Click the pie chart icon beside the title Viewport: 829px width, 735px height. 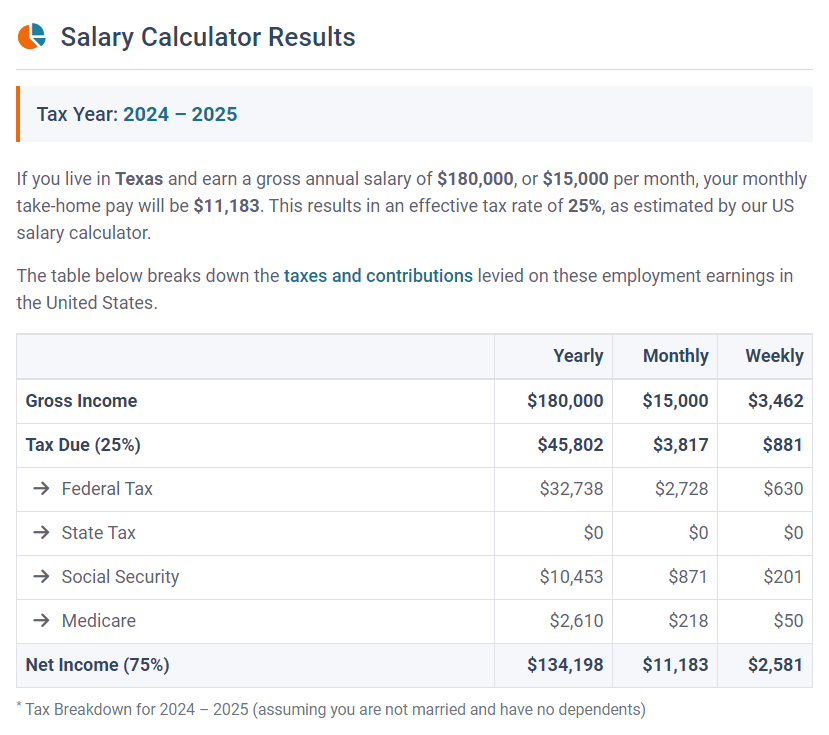[x=32, y=37]
